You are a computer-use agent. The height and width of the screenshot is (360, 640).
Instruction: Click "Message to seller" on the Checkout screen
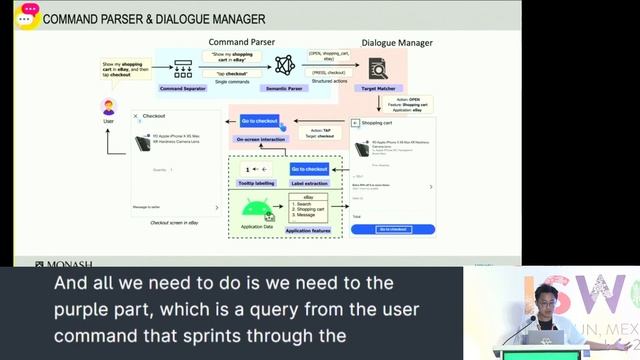tap(146, 207)
